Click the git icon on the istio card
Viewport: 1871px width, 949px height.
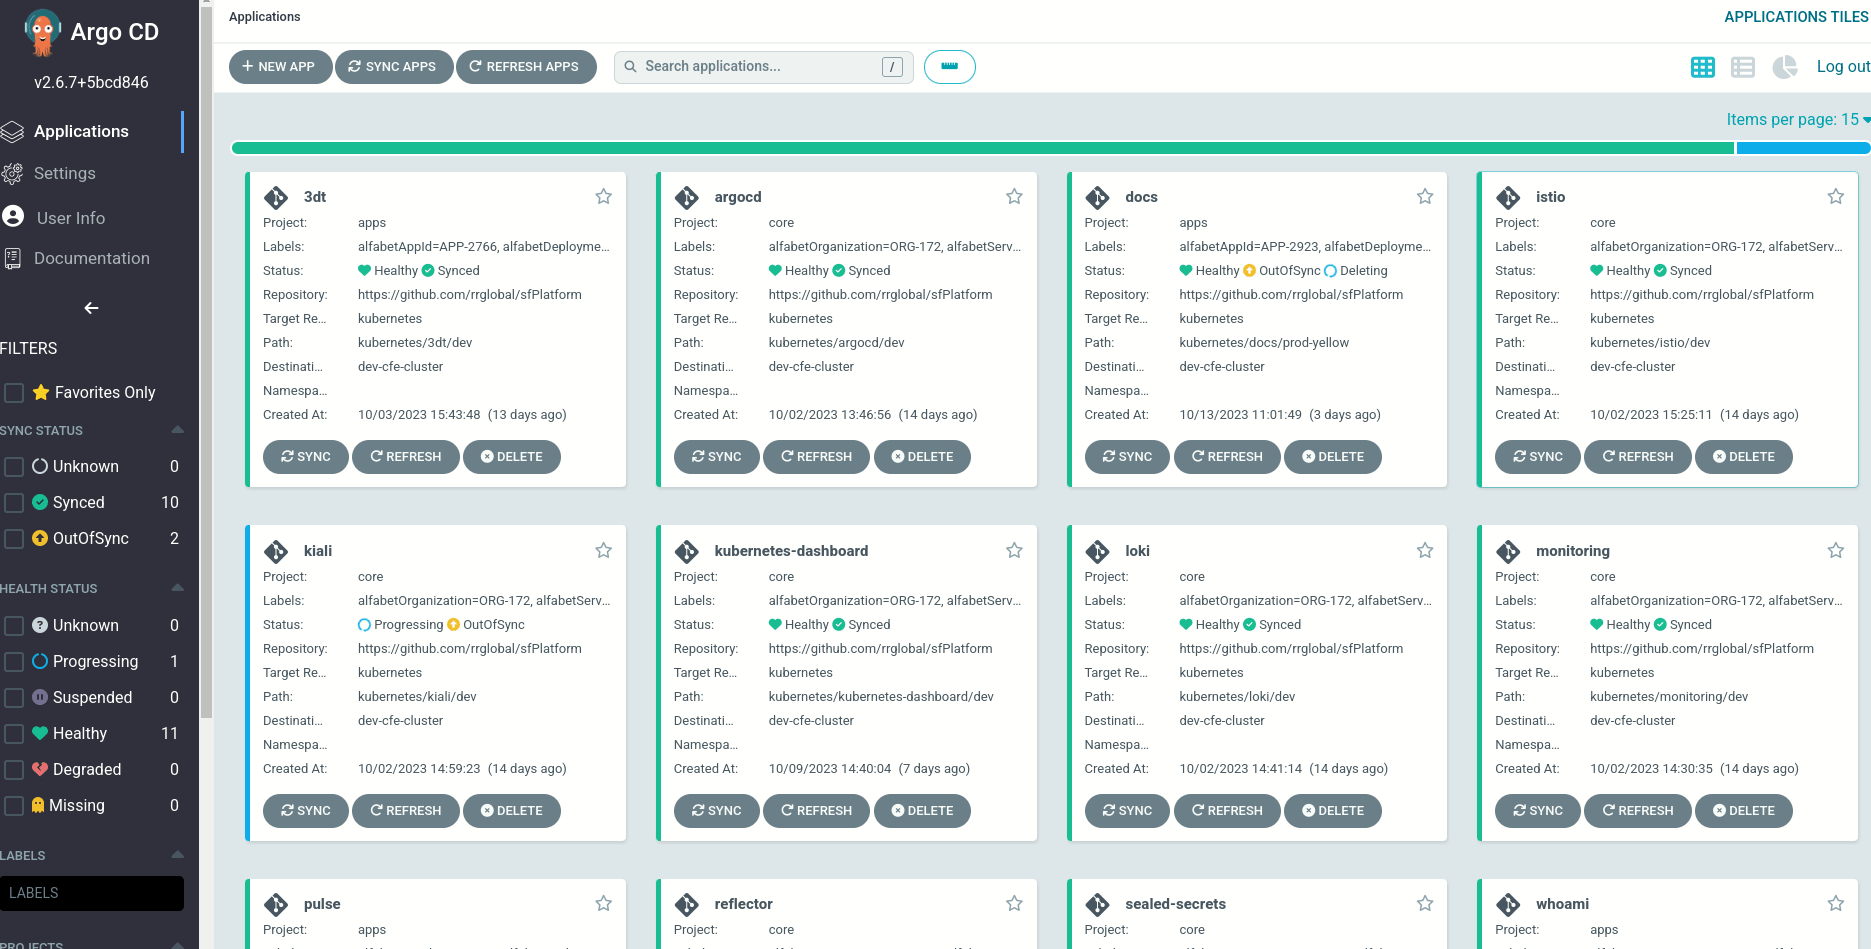(x=1508, y=198)
